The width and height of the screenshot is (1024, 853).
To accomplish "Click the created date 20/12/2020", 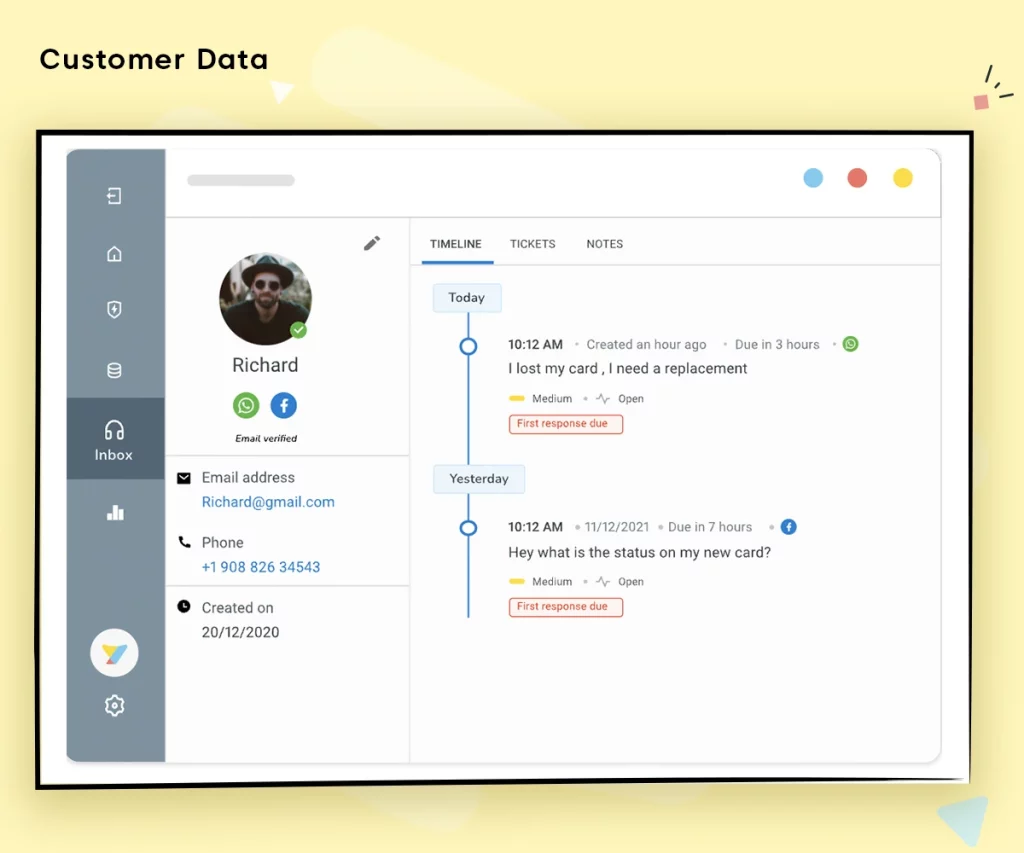I will (240, 632).
